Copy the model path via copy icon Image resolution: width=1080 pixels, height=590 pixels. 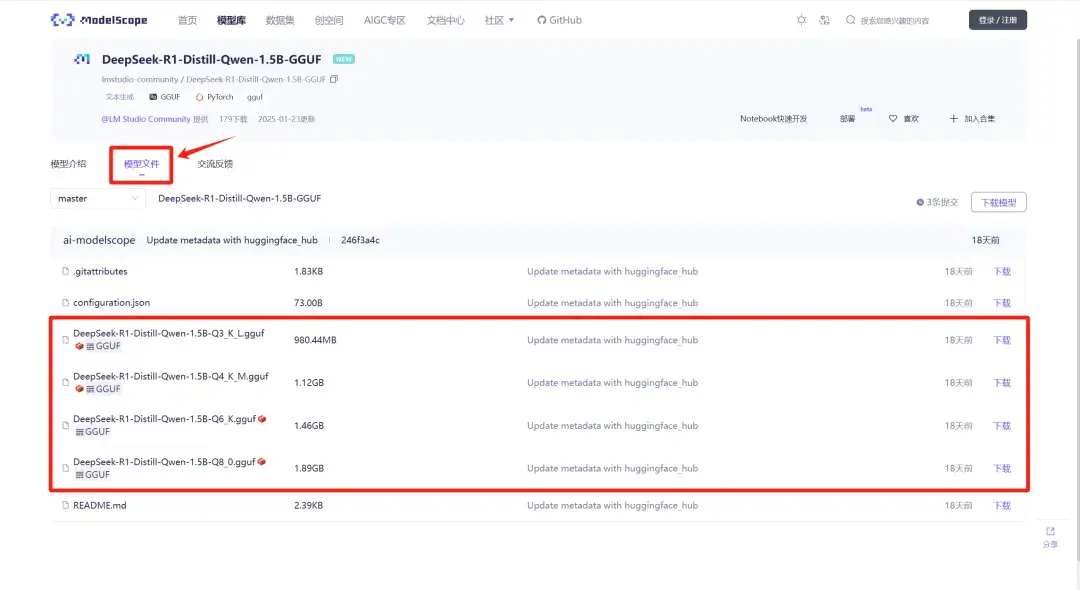point(334,79)
